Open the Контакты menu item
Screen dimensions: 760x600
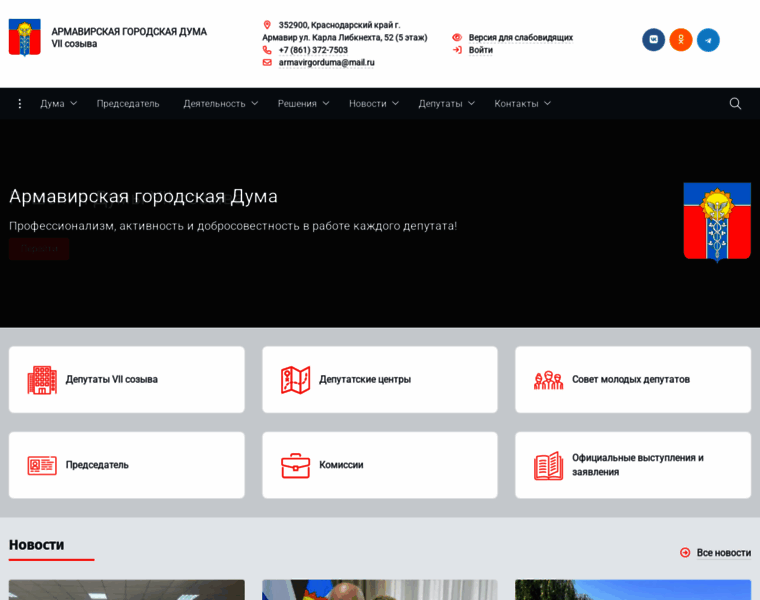tap(522, 103)
